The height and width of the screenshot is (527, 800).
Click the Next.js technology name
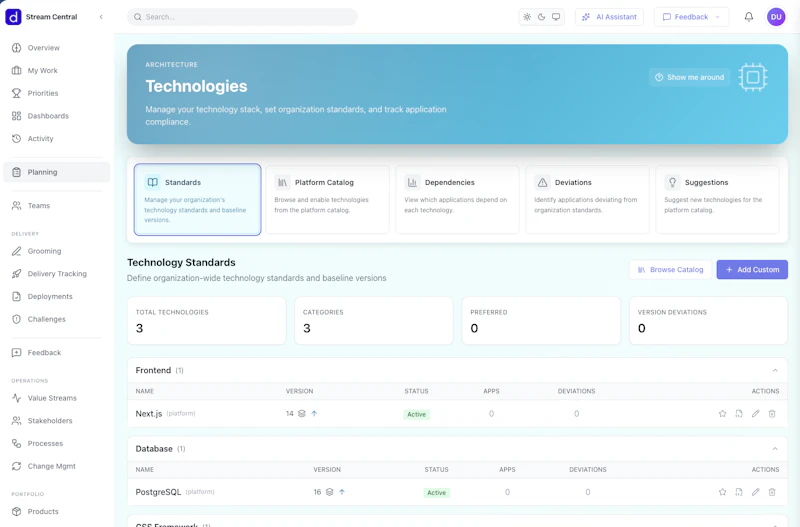pos(148,414)
